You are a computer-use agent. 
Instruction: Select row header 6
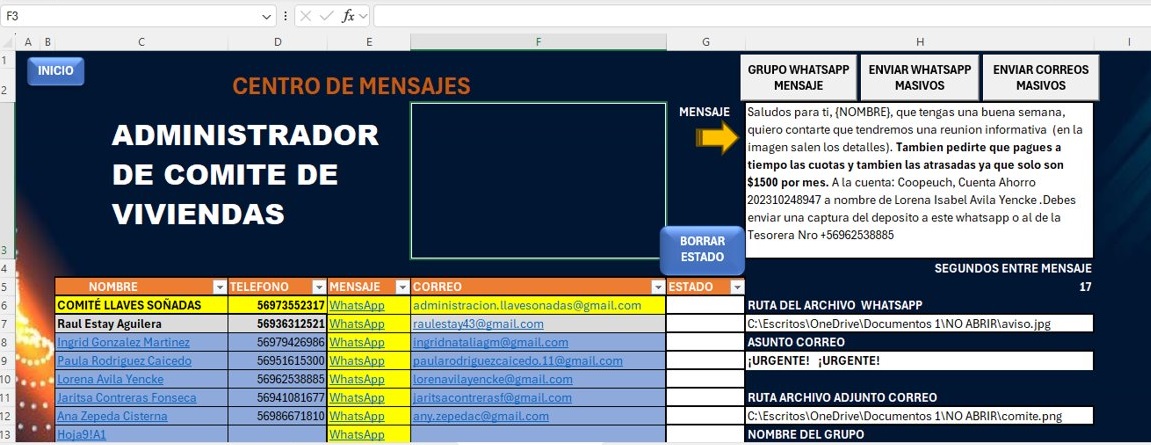(7, 305)
